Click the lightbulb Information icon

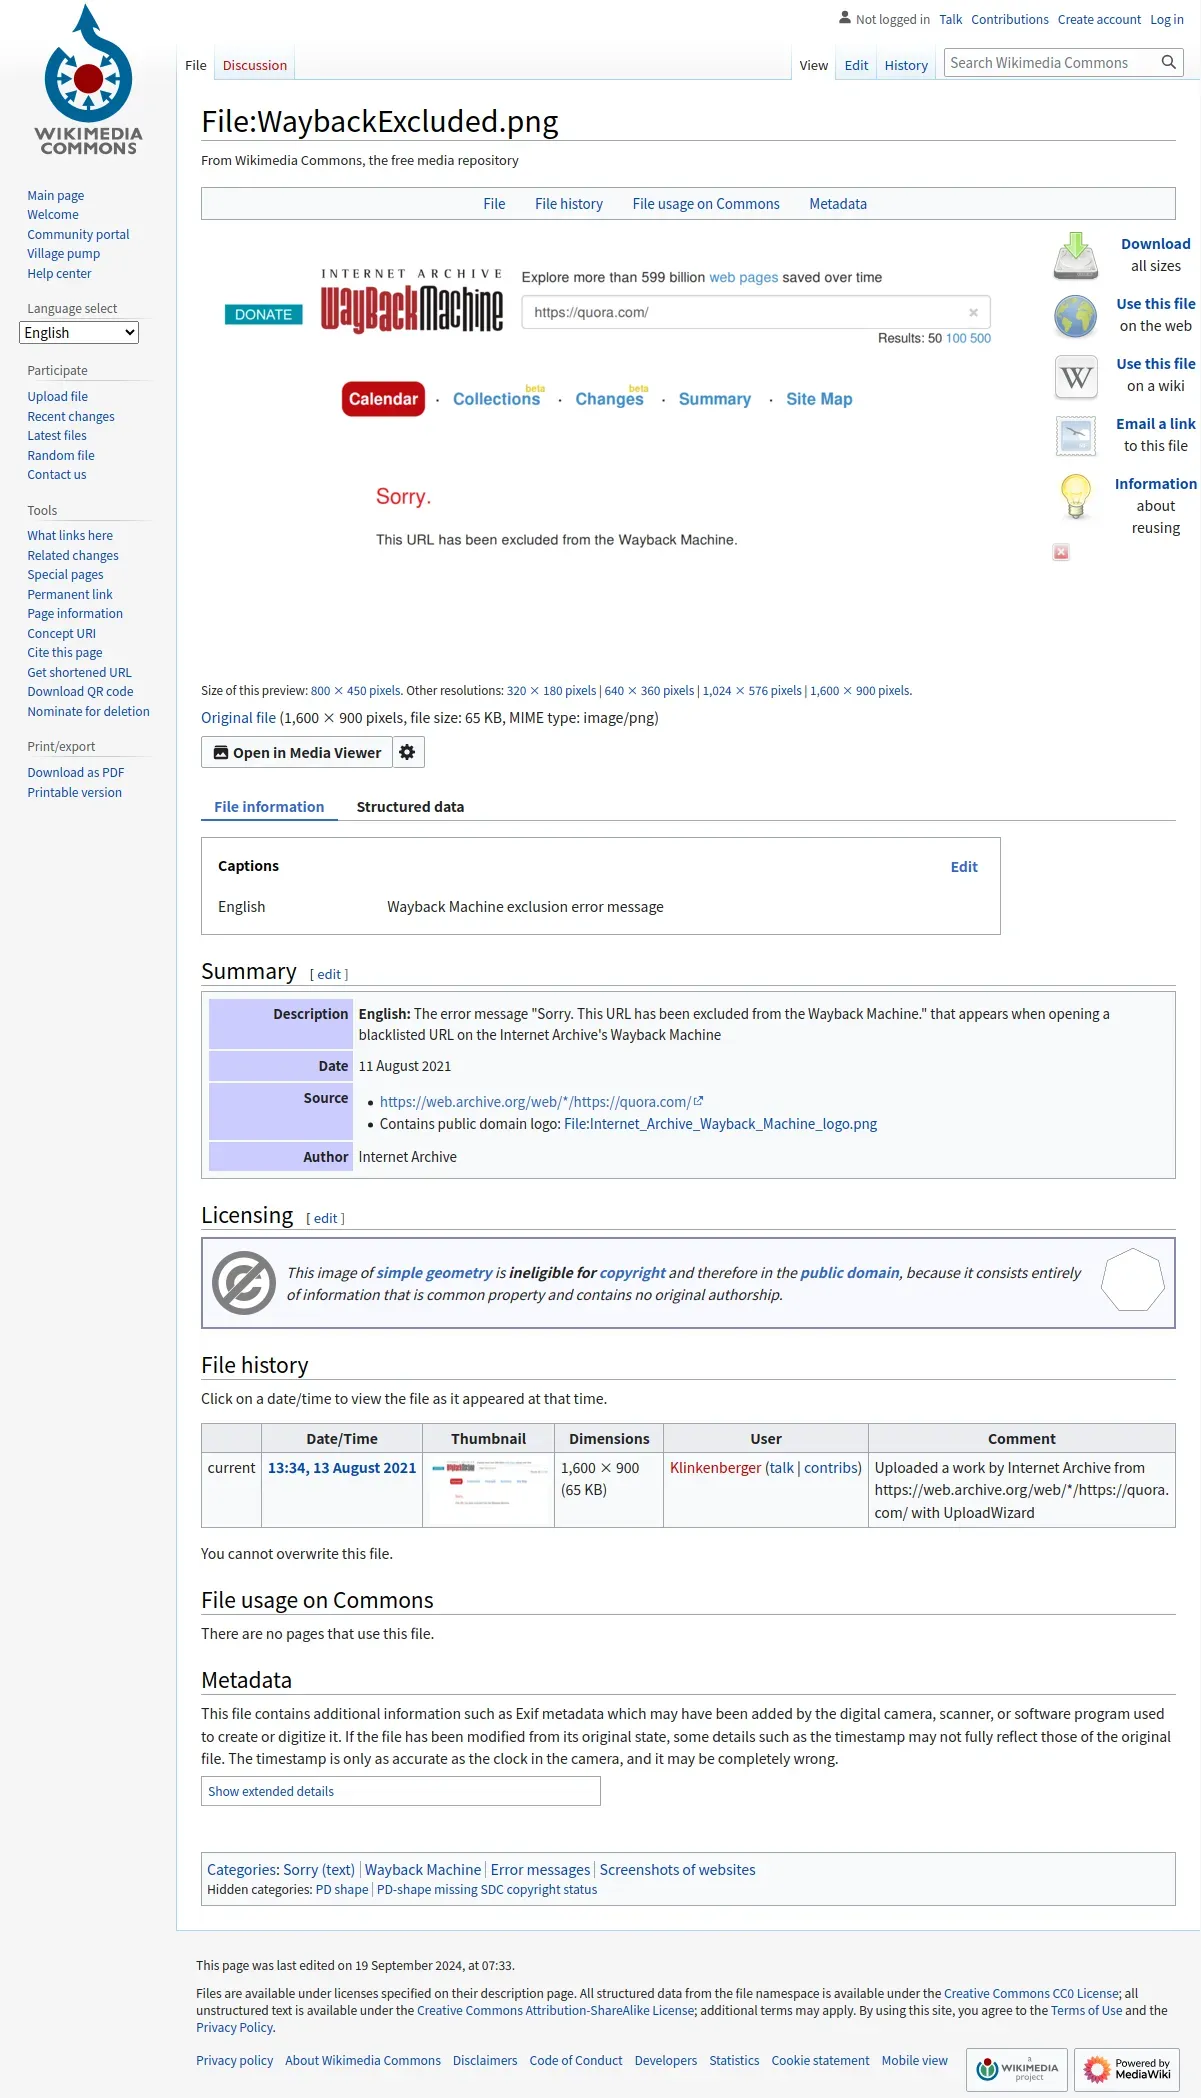tap(1076, 496)
